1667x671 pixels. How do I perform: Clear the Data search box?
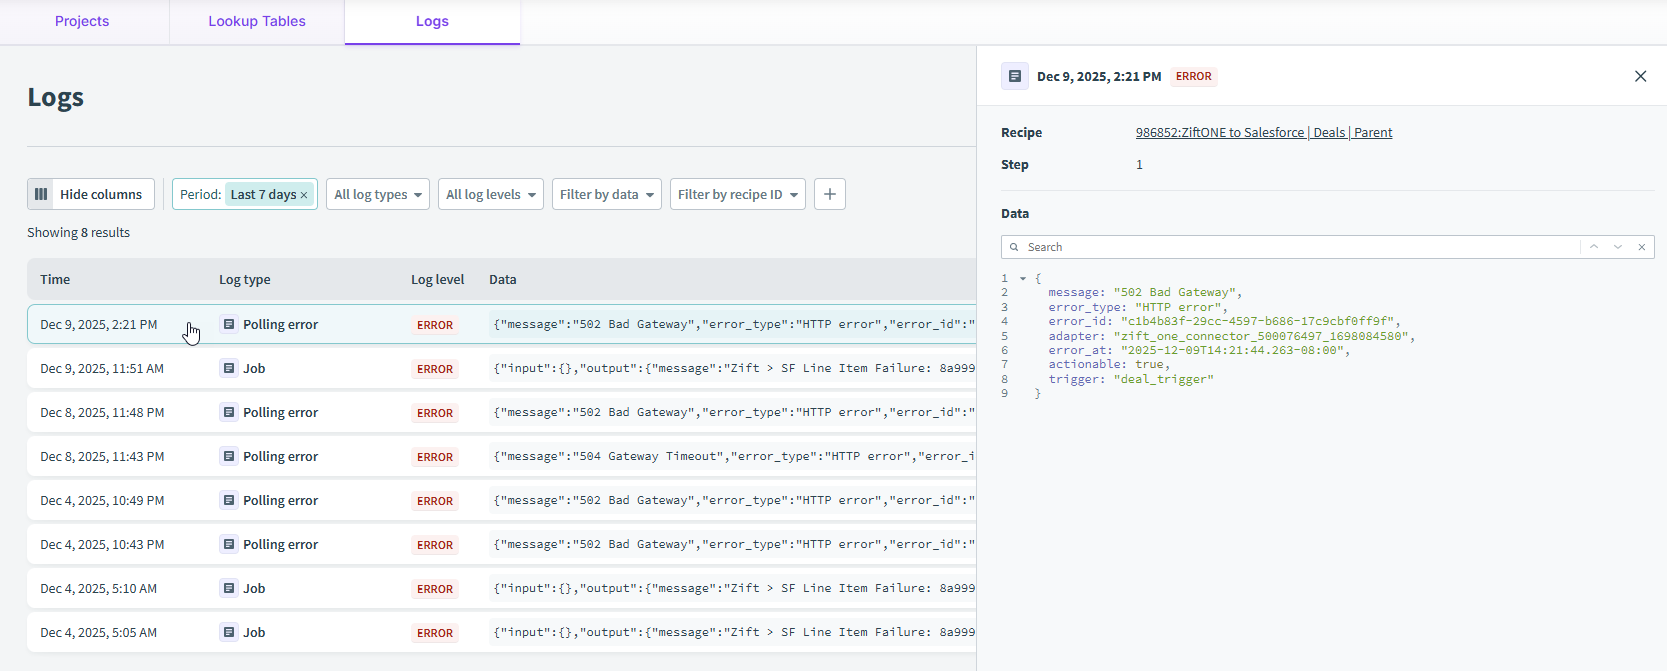(1641, 247)
